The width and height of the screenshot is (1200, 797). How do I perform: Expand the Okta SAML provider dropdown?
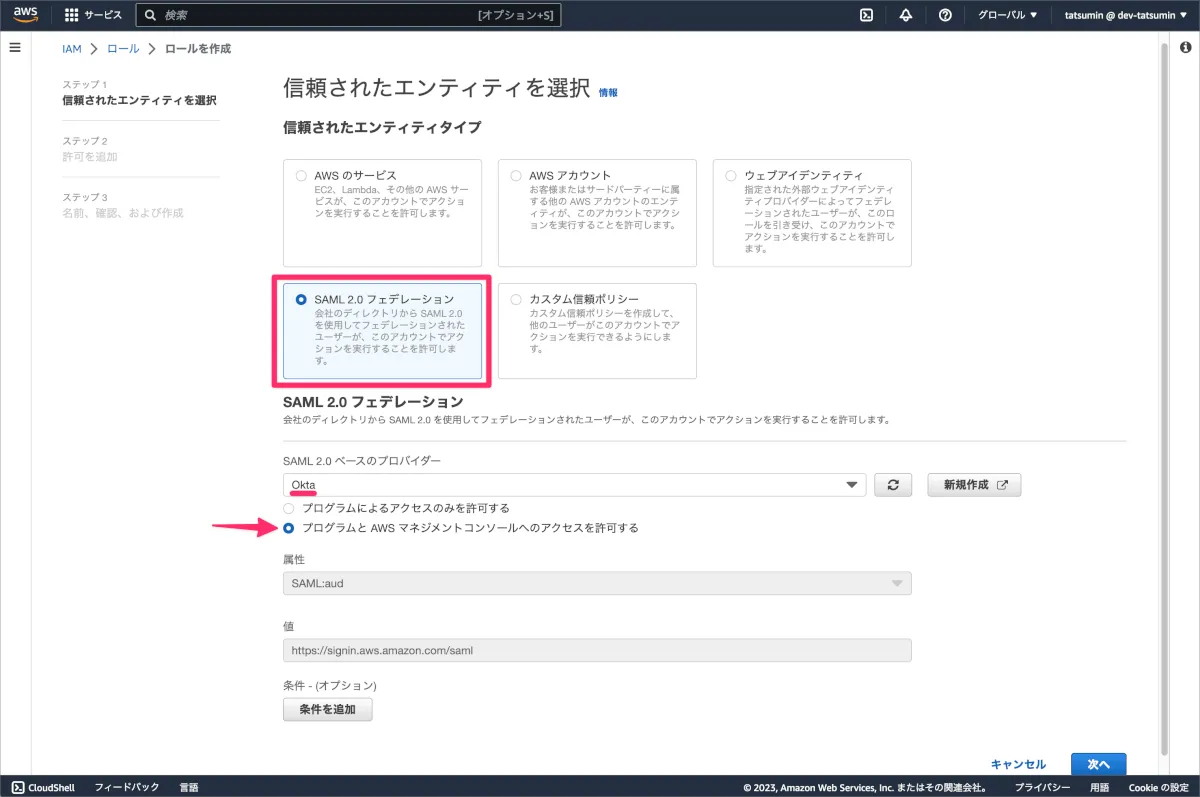[574, 485]
